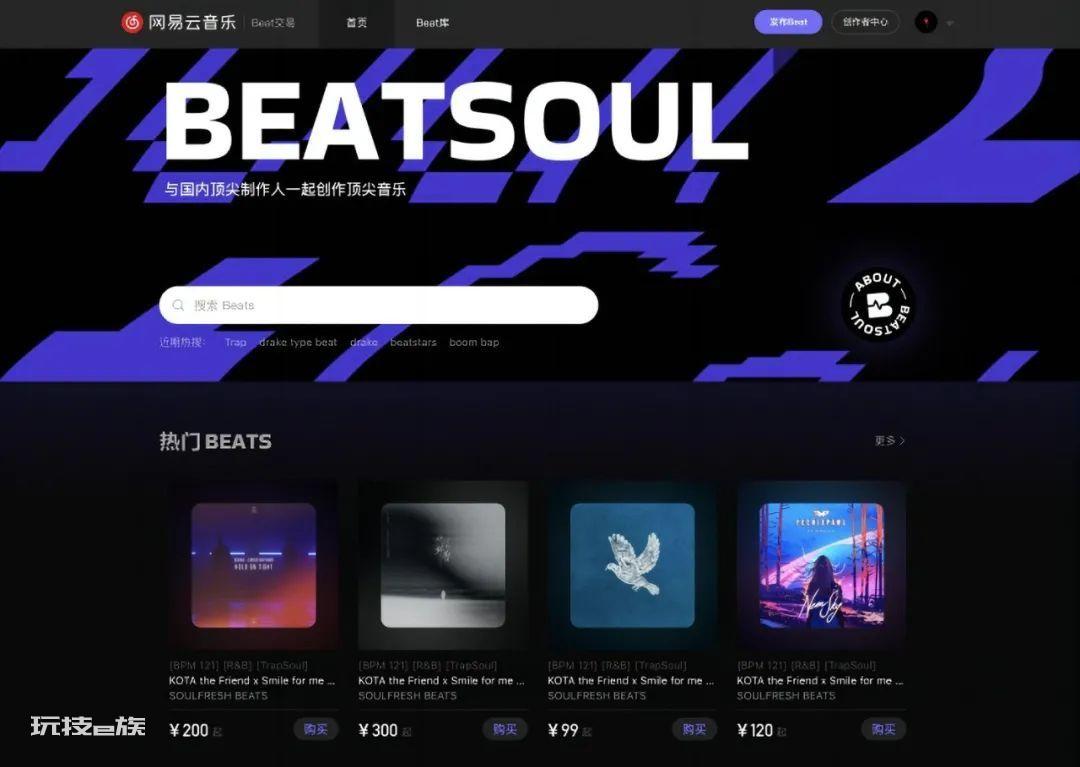
Task: Switch to the 首页 tab
Action: click(356, 23)
